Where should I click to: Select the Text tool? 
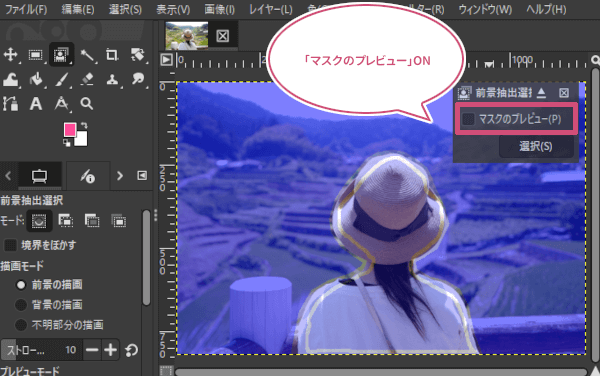click(x=36, y=104)
